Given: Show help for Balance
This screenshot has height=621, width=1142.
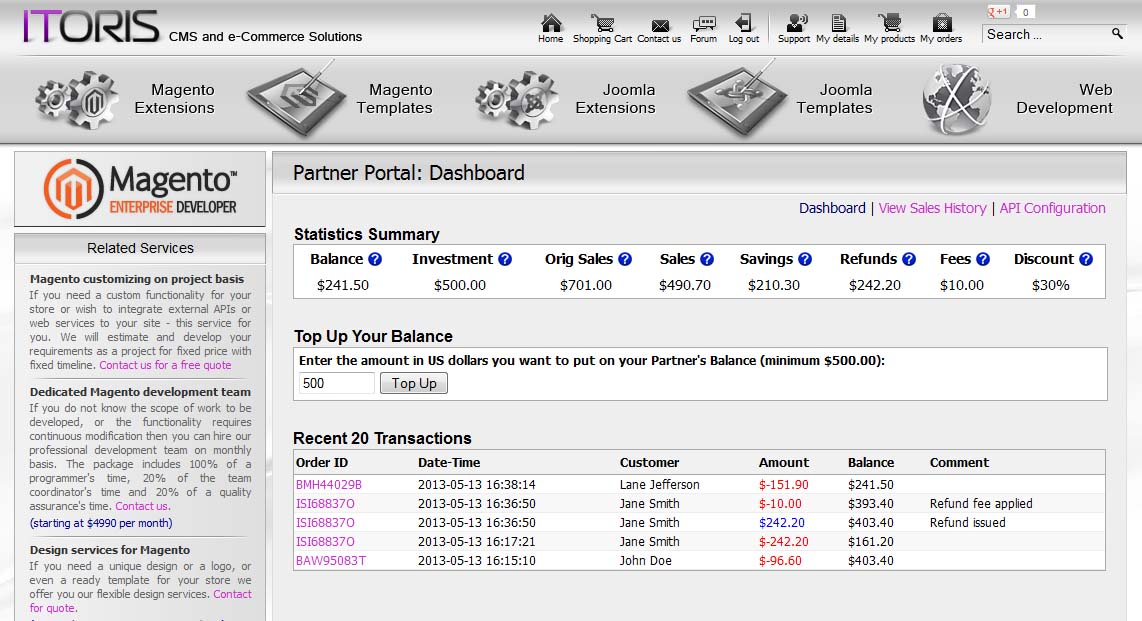Looking at the screenshot, I should 375,259.
